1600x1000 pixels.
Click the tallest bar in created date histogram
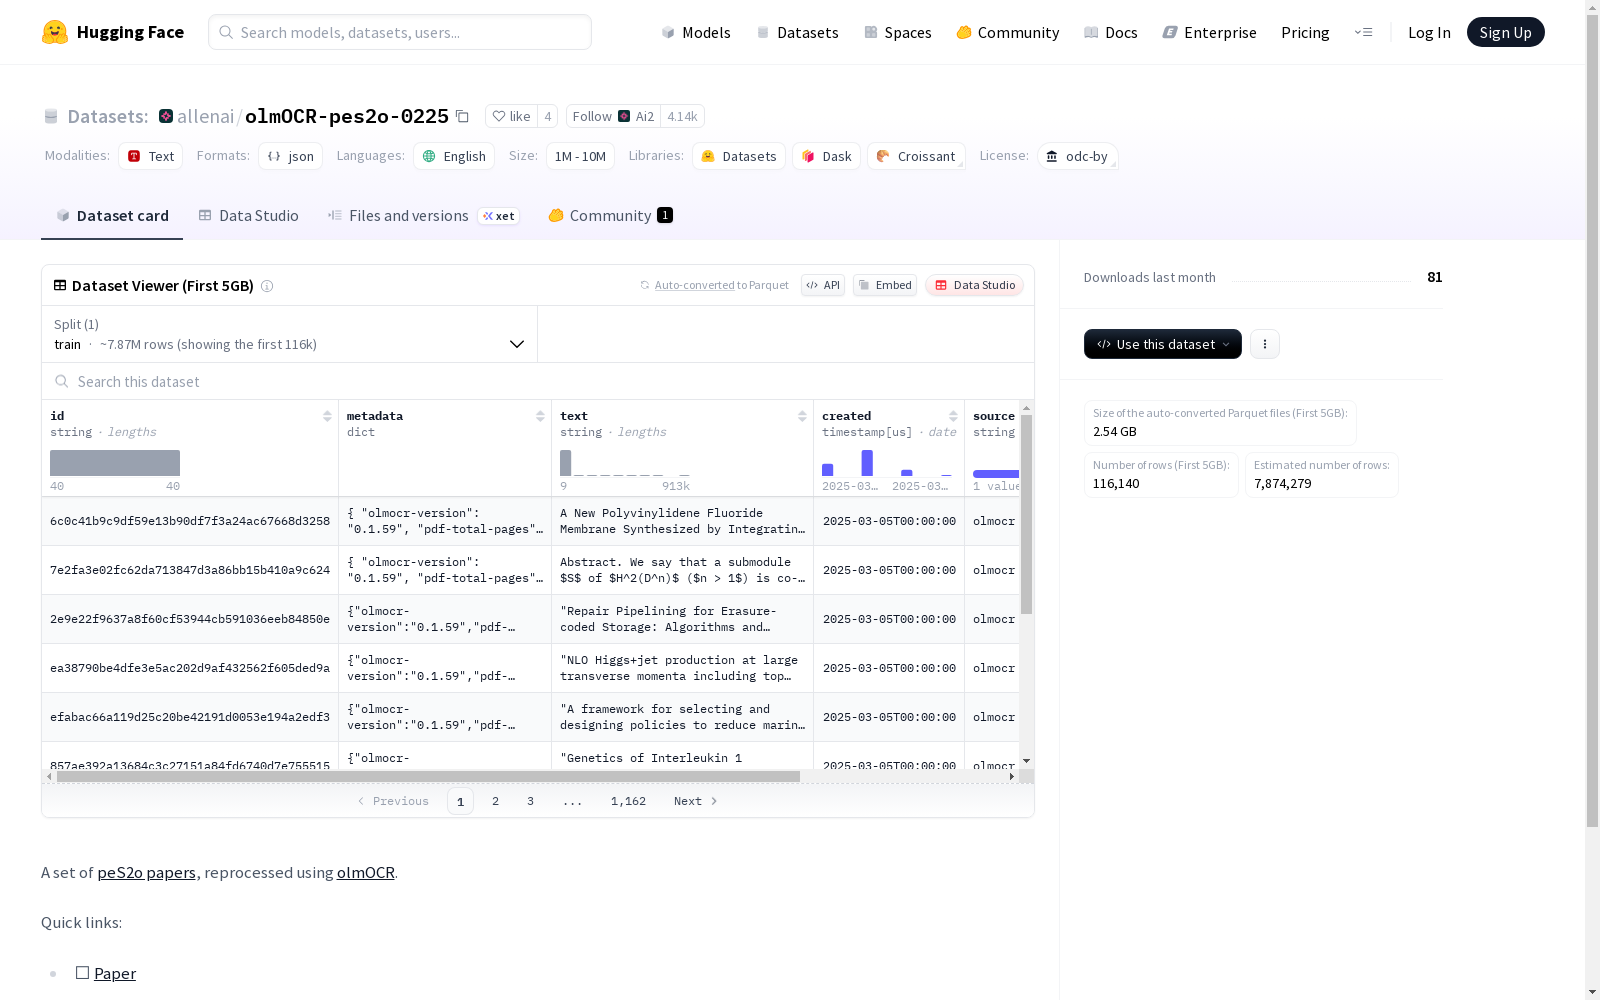867,463
